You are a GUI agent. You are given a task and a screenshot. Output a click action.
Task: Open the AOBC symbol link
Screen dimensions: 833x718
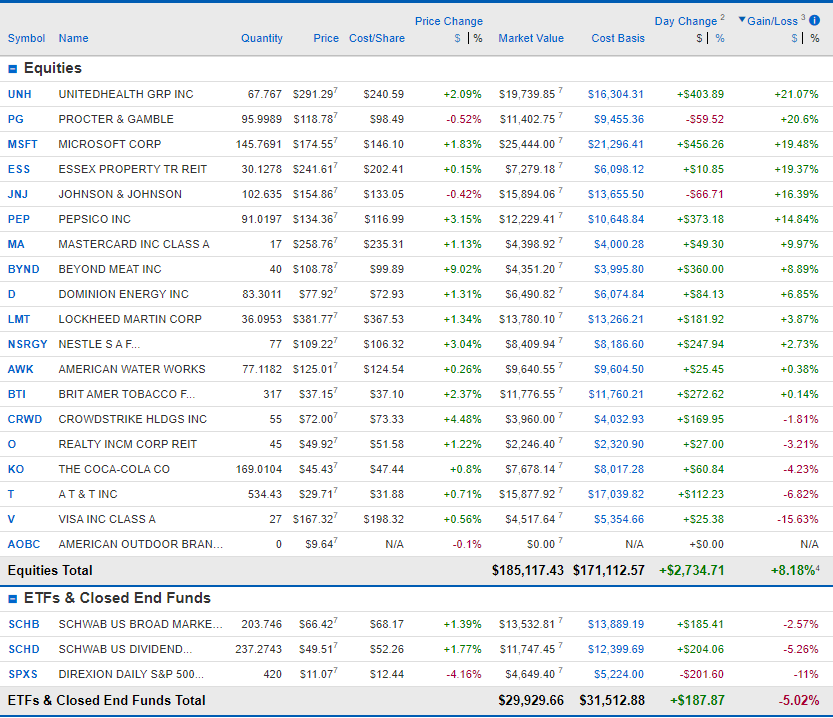pos(24,544)
